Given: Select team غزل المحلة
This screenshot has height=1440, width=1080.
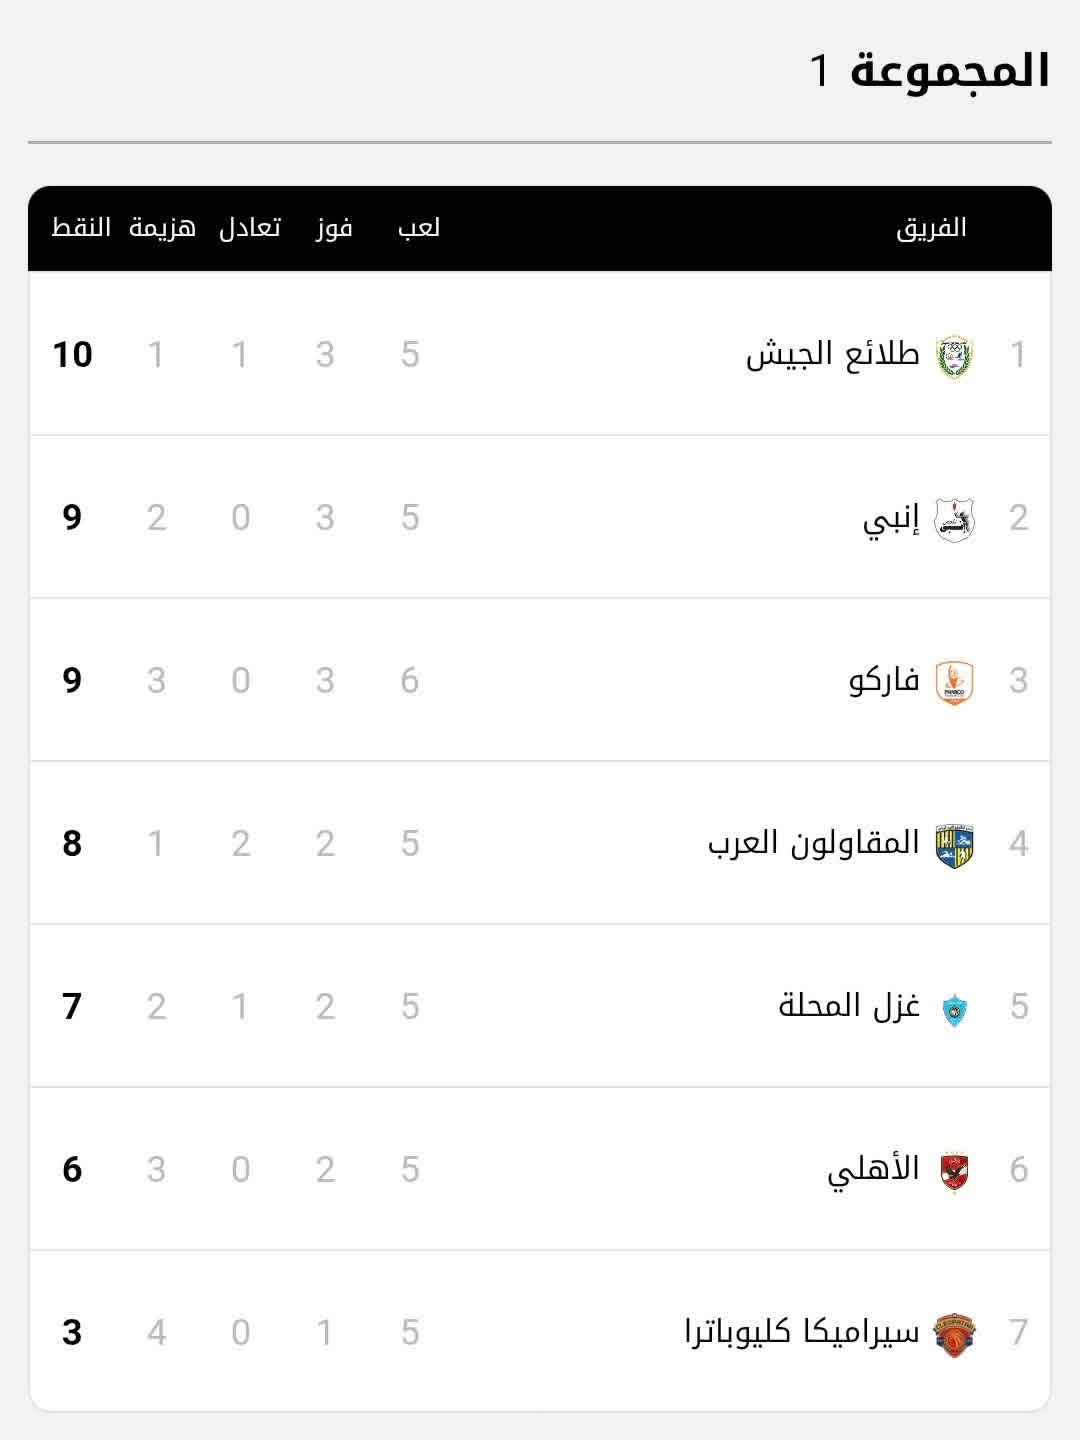Looking at the screenshot, I should [x=849, y=1006].
